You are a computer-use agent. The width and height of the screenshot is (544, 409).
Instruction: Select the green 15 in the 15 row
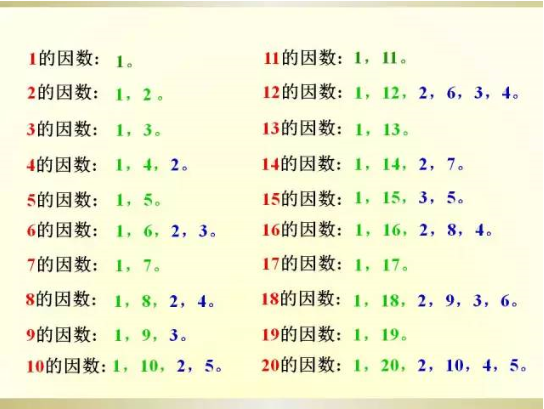[391, 197]
